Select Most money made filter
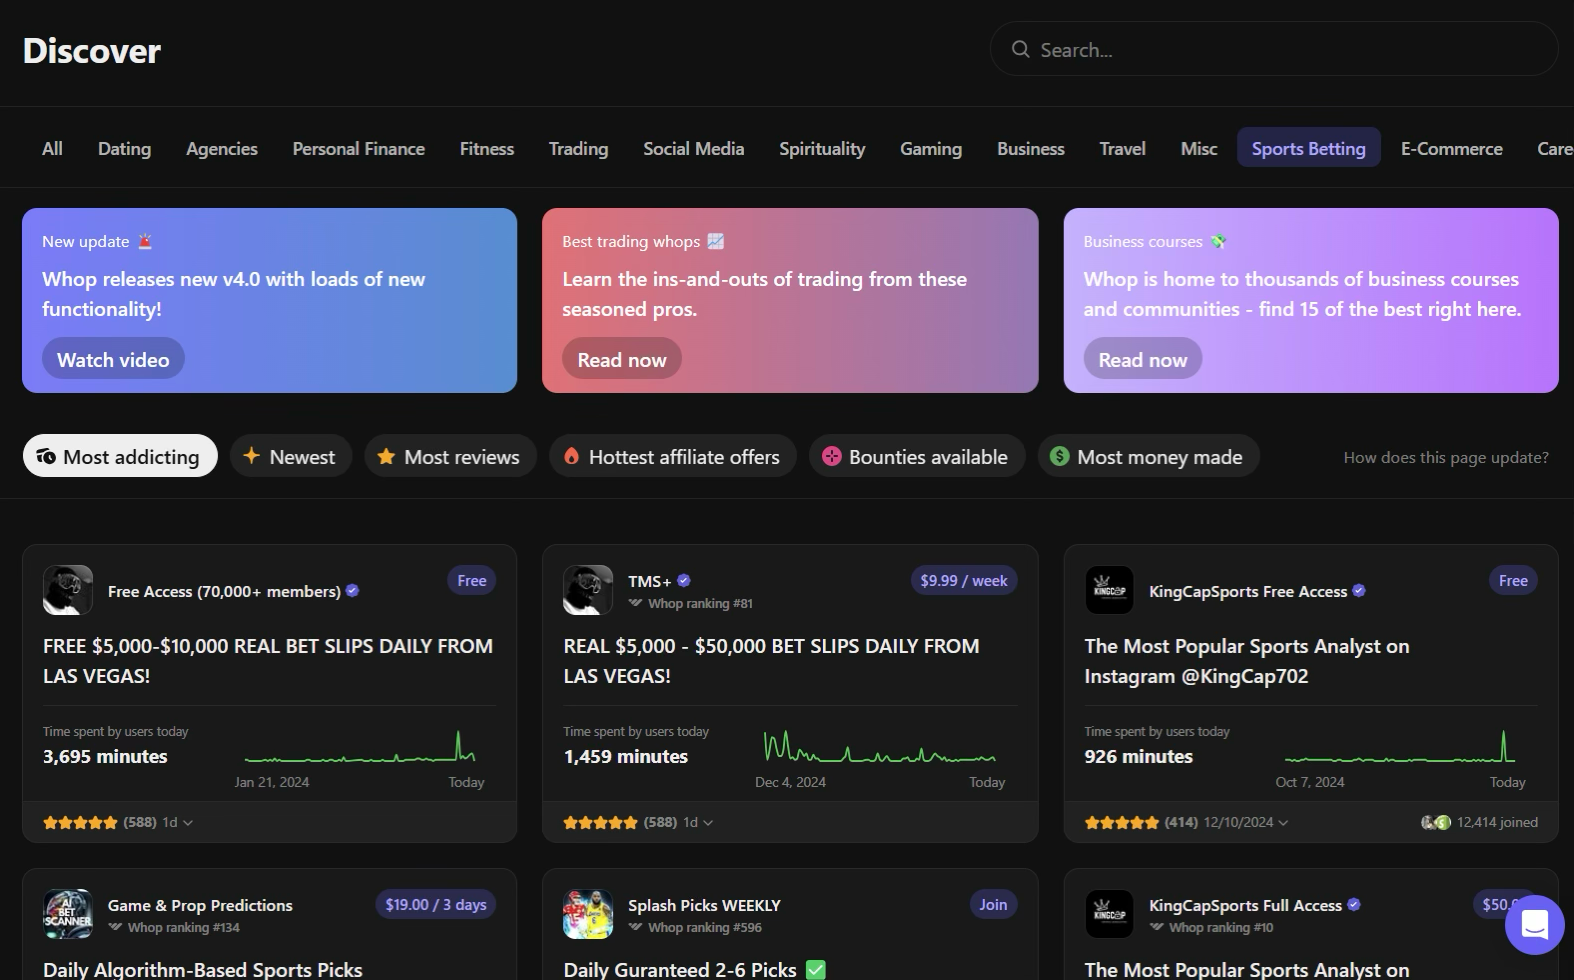Image resolution: width=1574 pixels, height=980 pixels. [x=1148, y=456]
